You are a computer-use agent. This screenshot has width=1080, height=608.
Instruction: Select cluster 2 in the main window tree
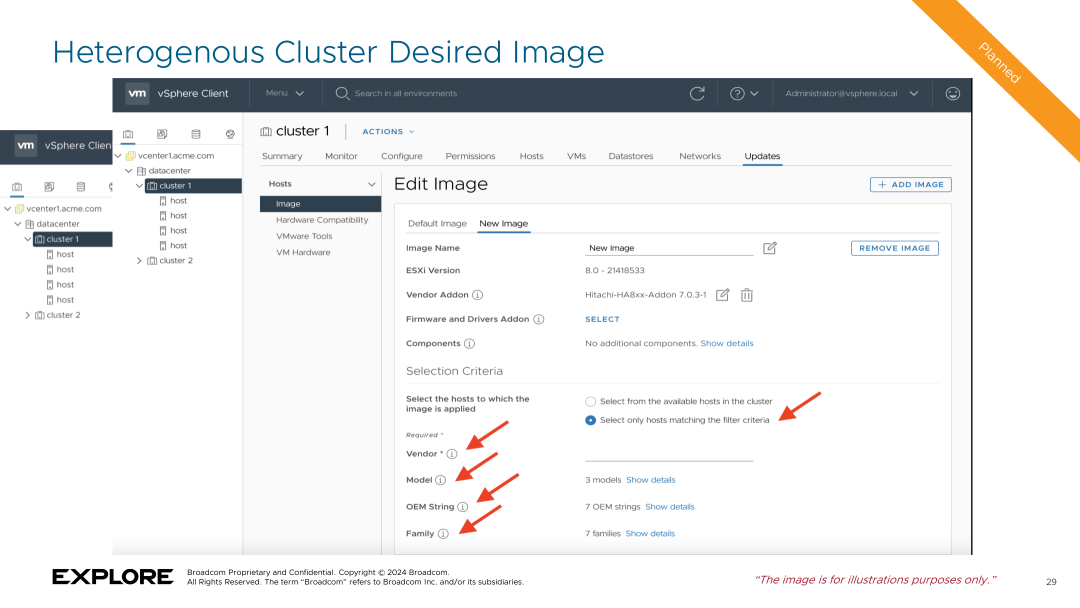tap(176, 261)
